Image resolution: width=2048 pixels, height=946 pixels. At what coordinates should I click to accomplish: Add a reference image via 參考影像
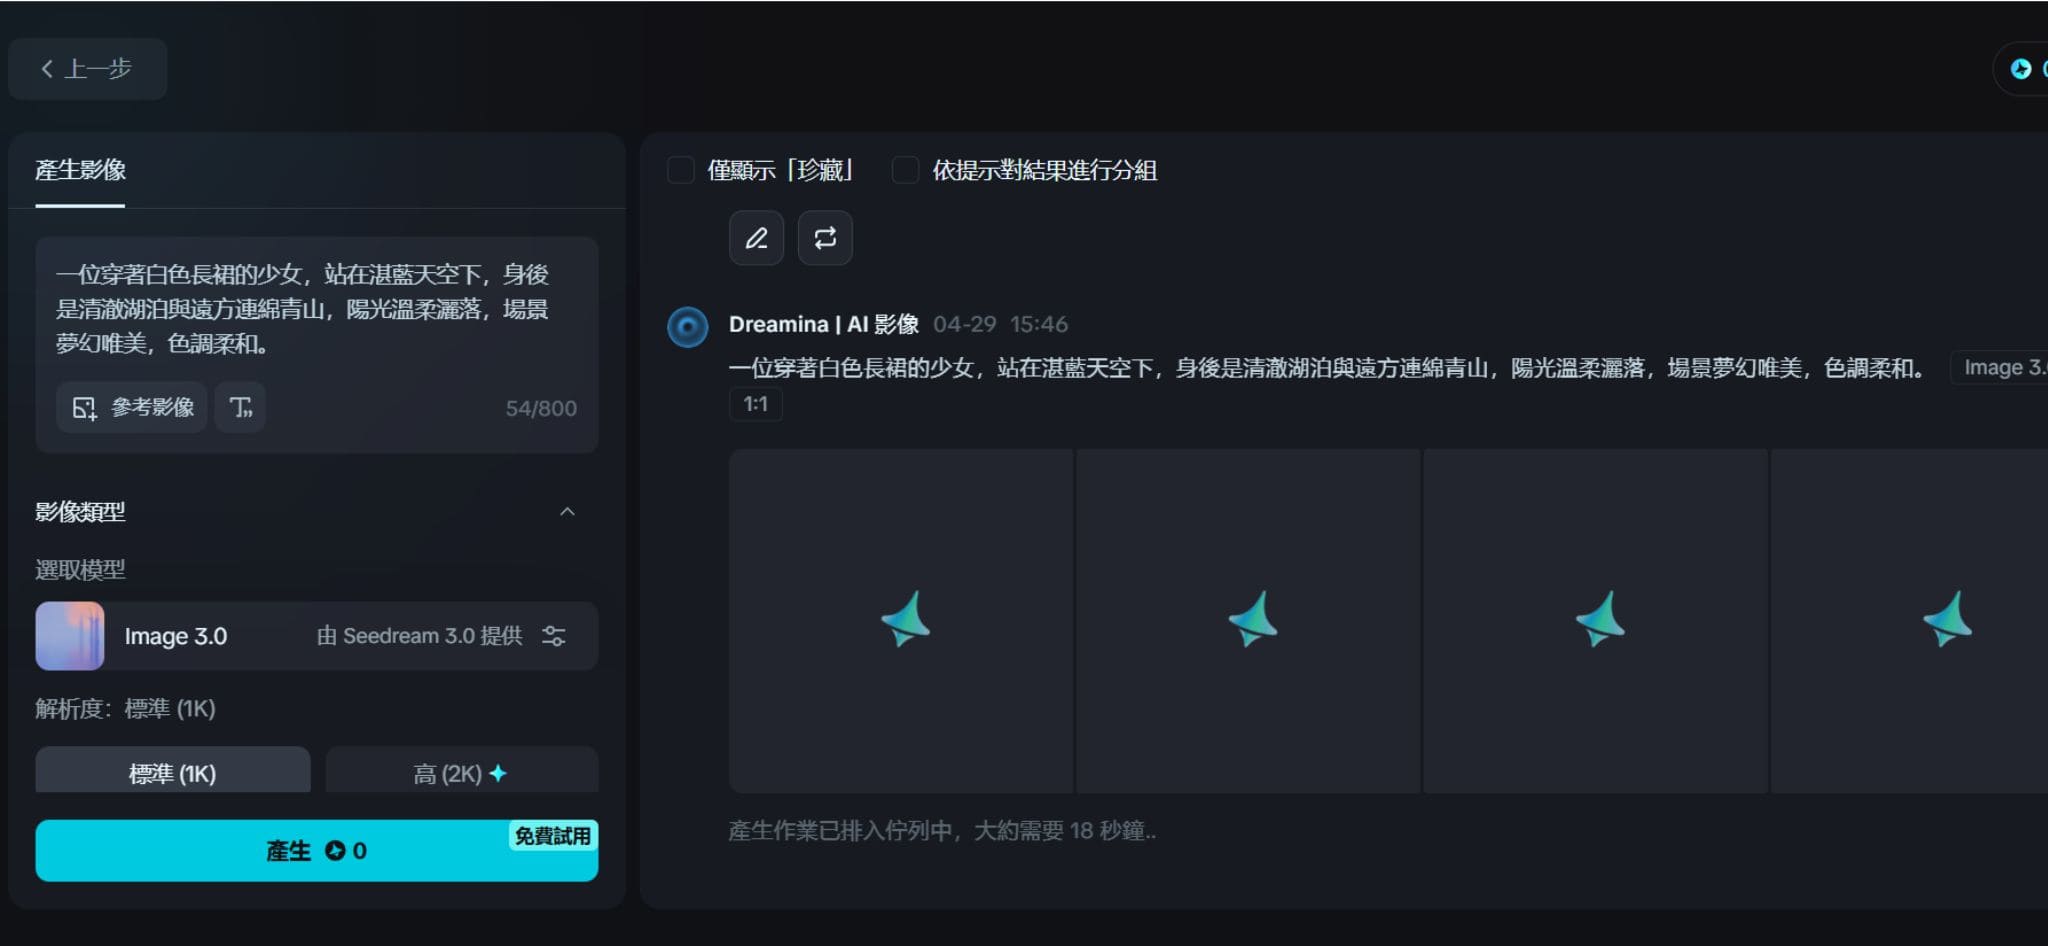(x=132, y=407)
